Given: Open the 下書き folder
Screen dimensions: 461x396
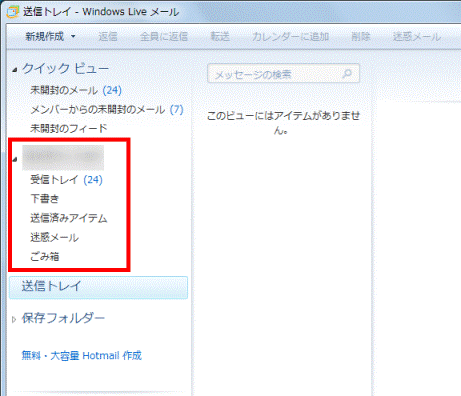Looking at the screenshot, I should coord(45,199).
